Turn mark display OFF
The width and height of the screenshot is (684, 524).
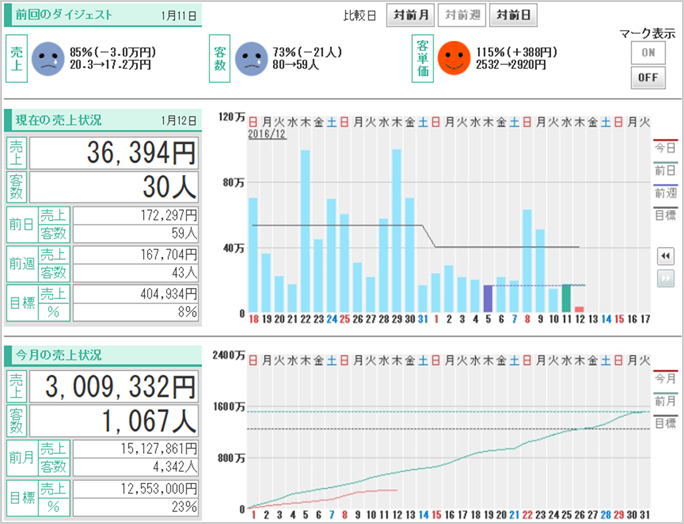pyautogui.click(x=648, y=78)
